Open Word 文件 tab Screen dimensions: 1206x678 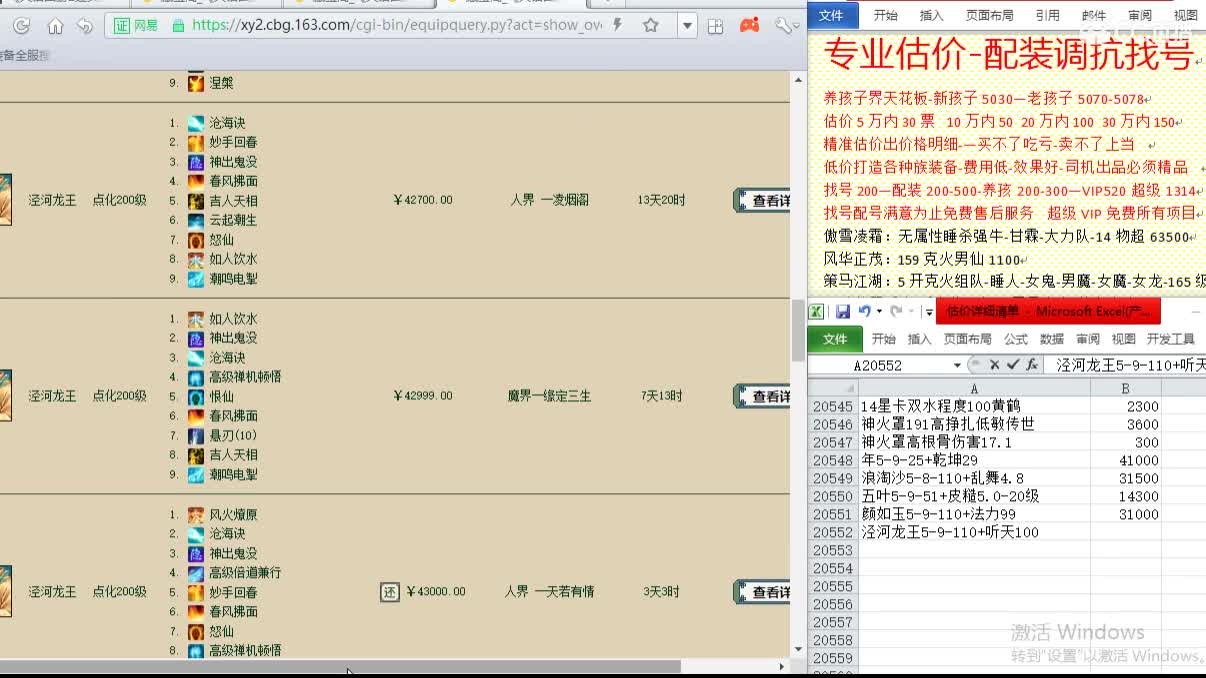click(831, 15)
